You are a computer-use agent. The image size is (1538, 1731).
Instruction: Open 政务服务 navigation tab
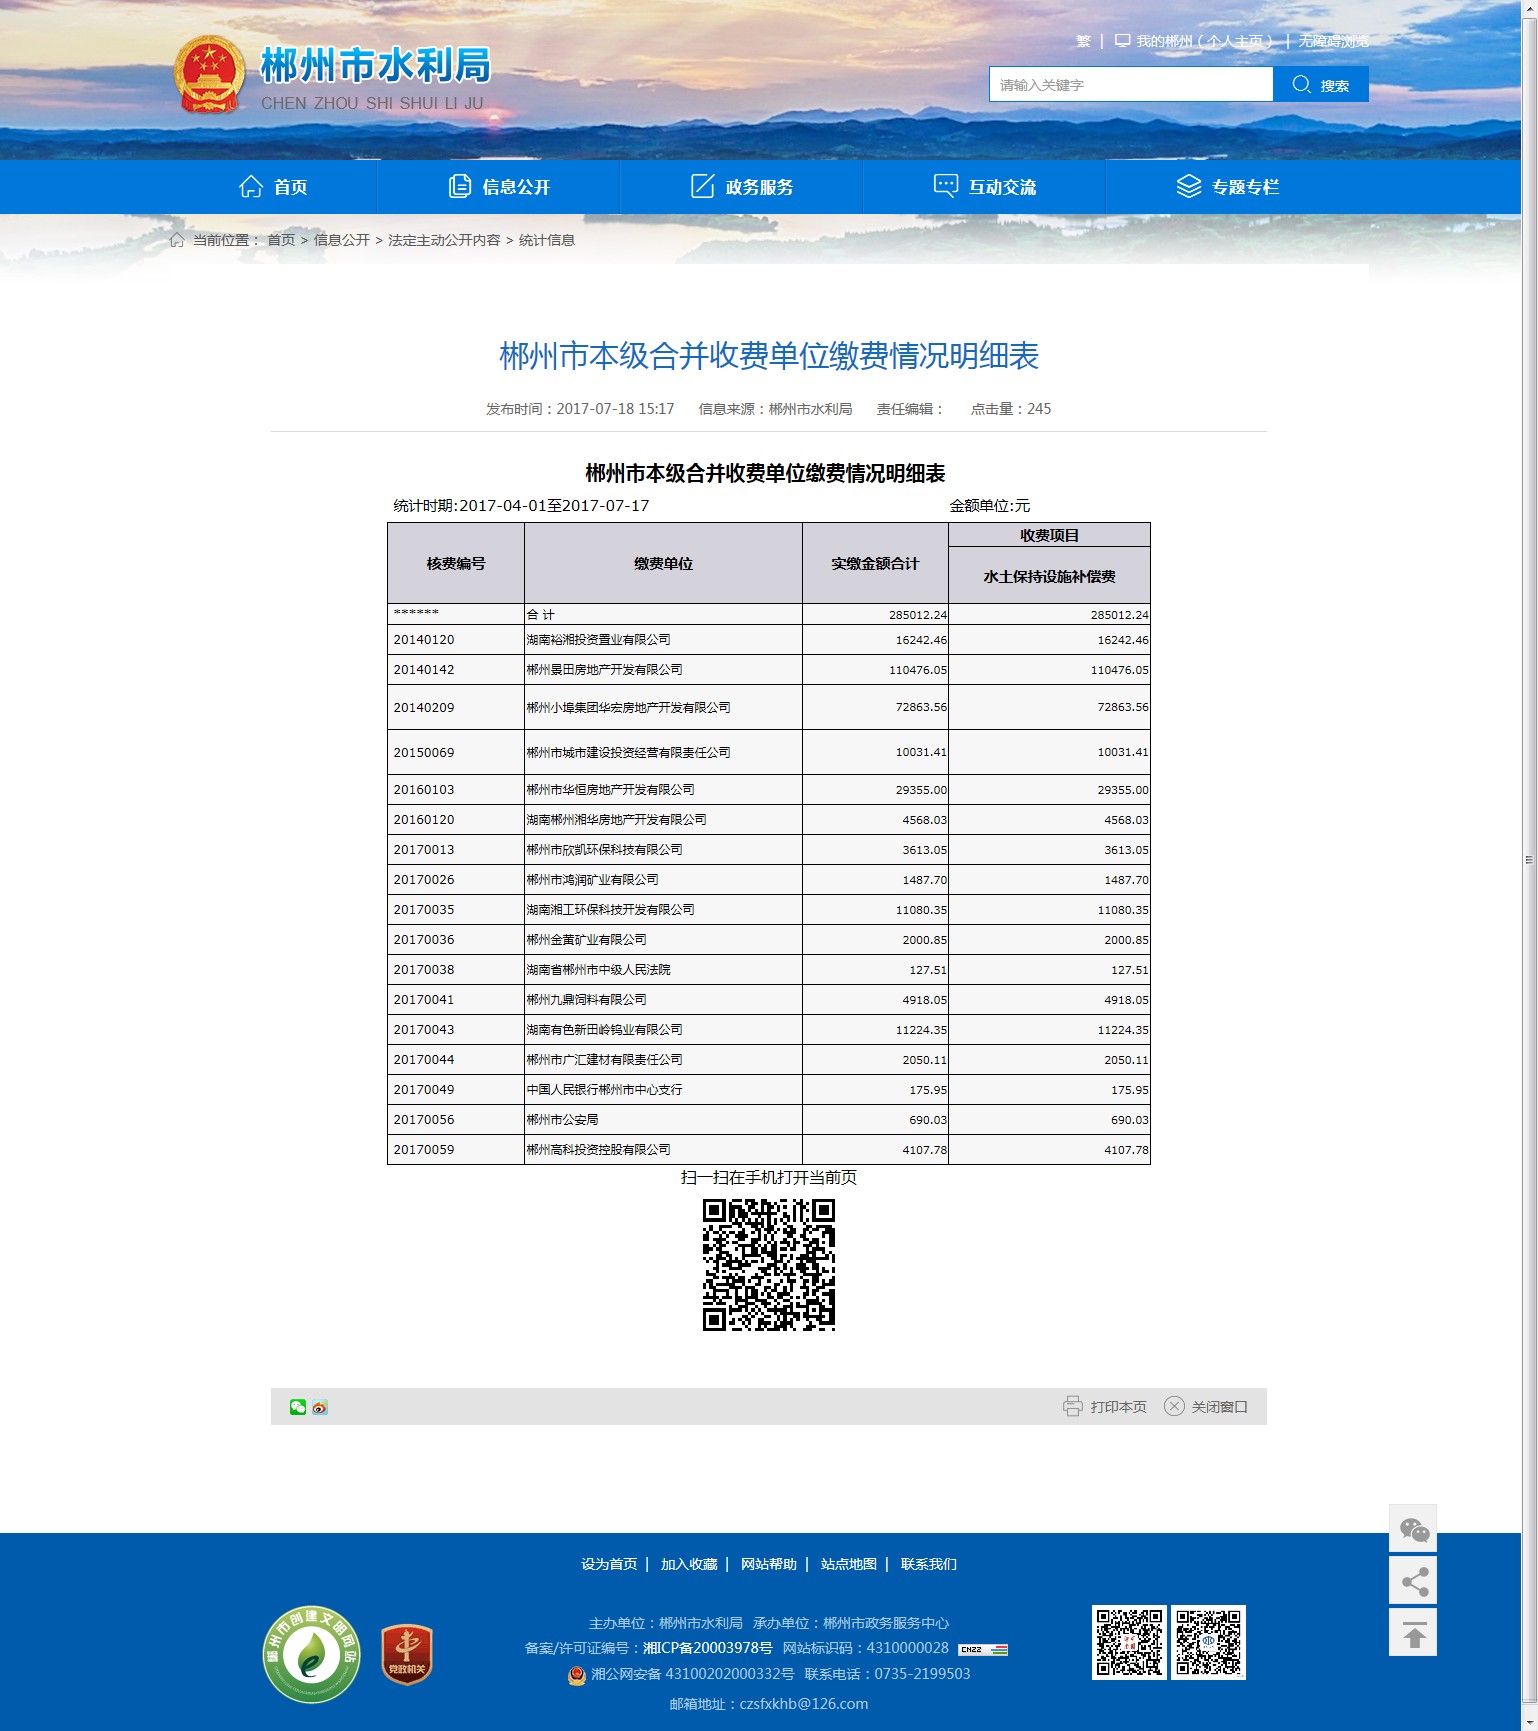pyautogui.click(x=742, y=187)
